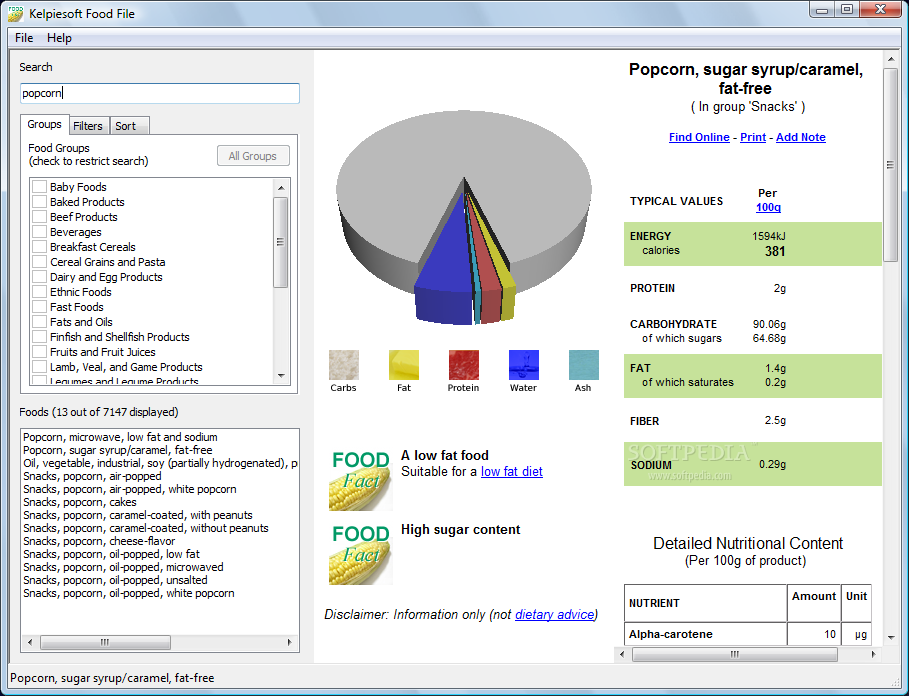This screenshot has height=696, width=909.
Task: Click the 100g serving link
Action: click(768, 207)
